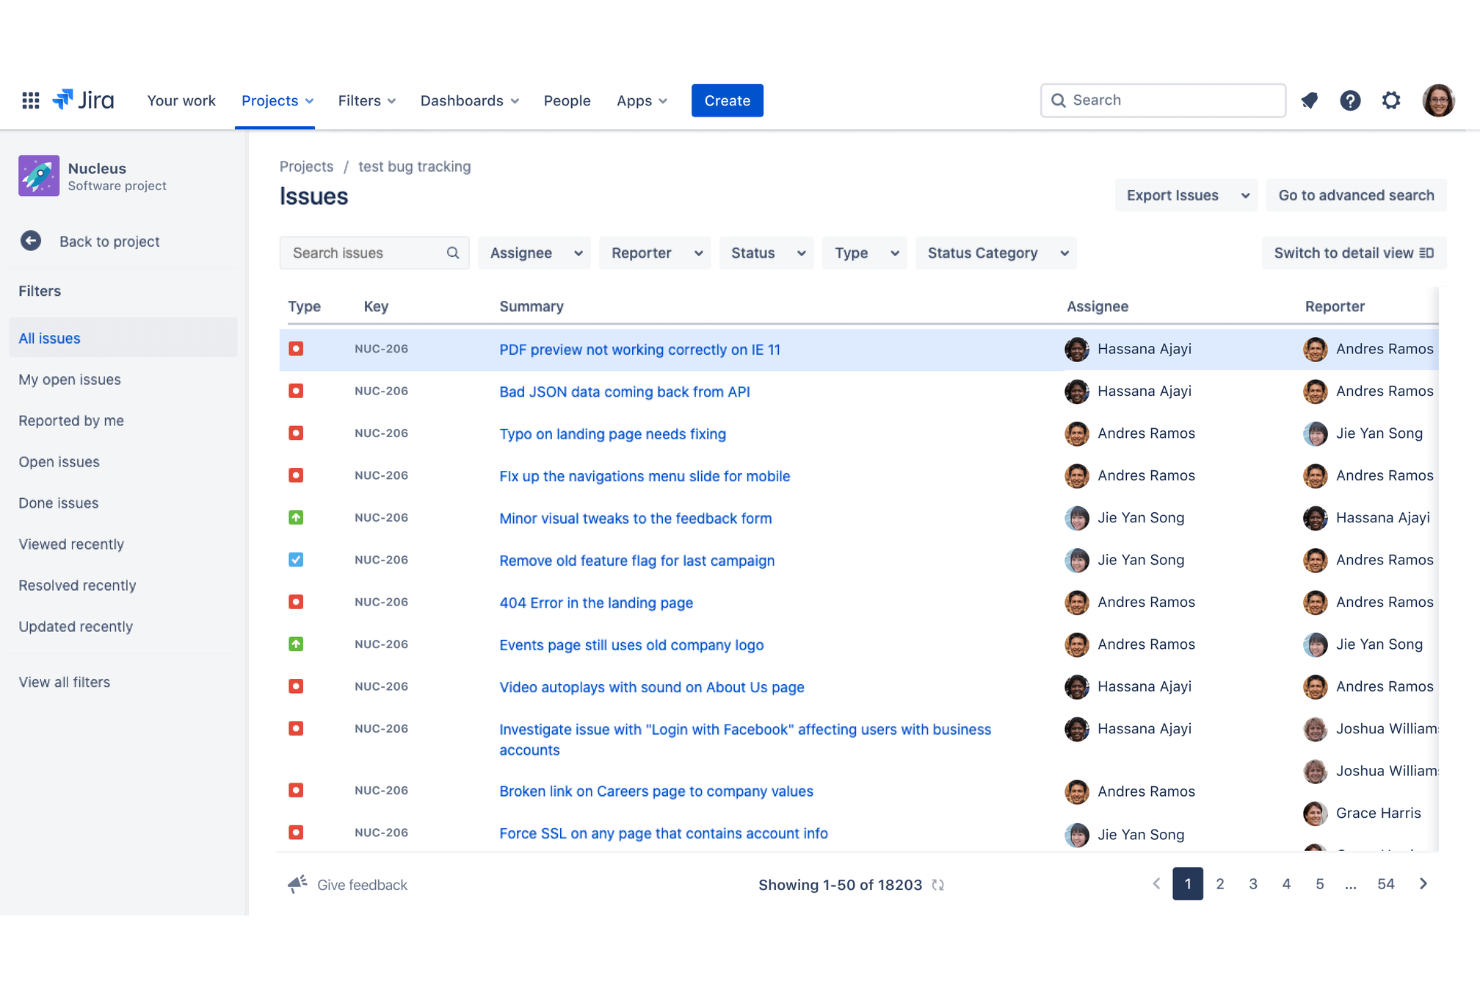Viewport: 1480px width, 987px height.
Task: Click the checkmark task icon for feature flag issue
Action: pos(296,559)
